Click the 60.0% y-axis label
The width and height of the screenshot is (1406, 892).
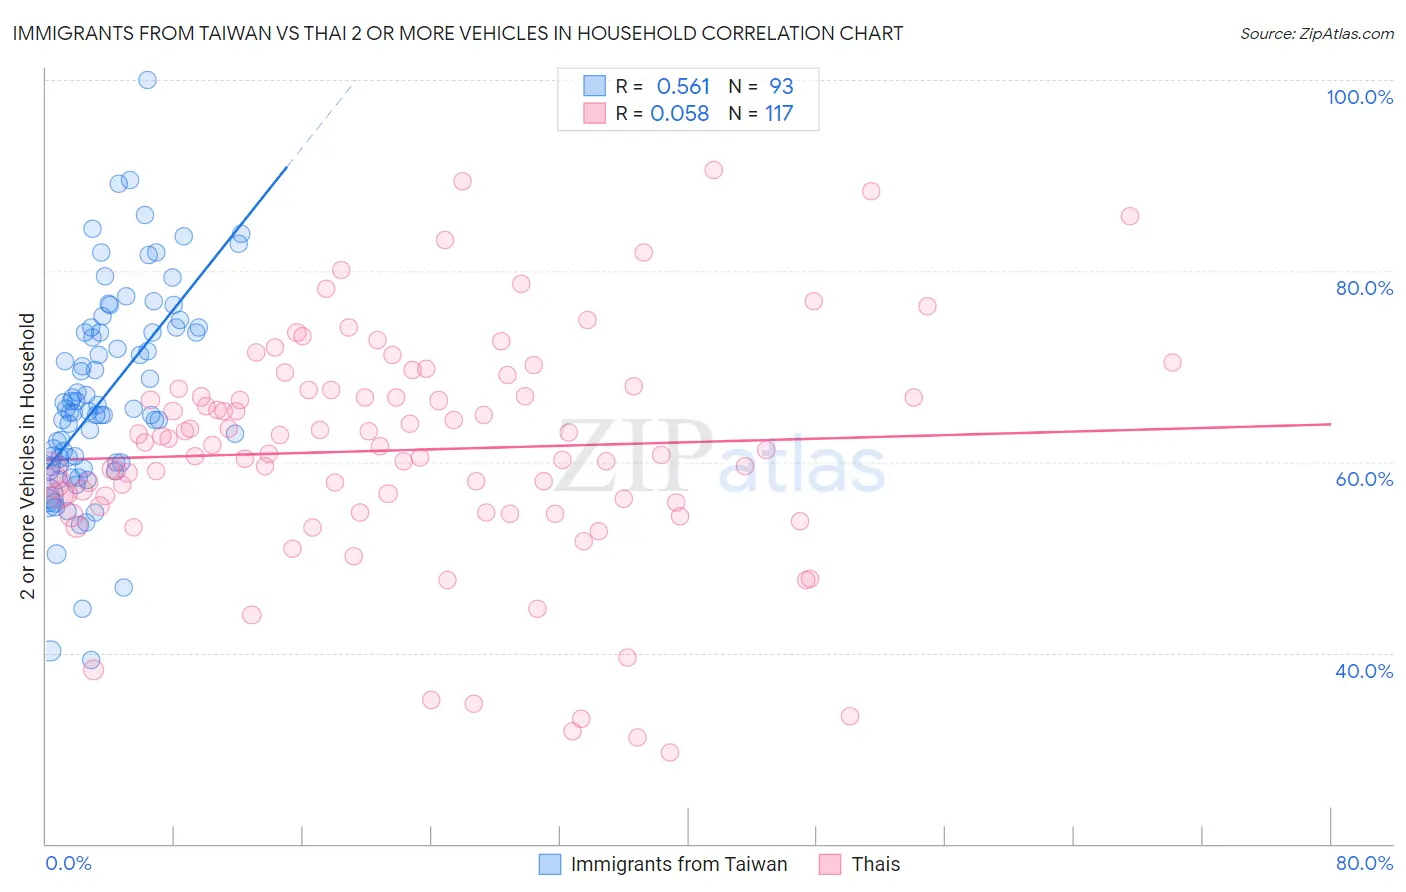[x=1364, y=479]
